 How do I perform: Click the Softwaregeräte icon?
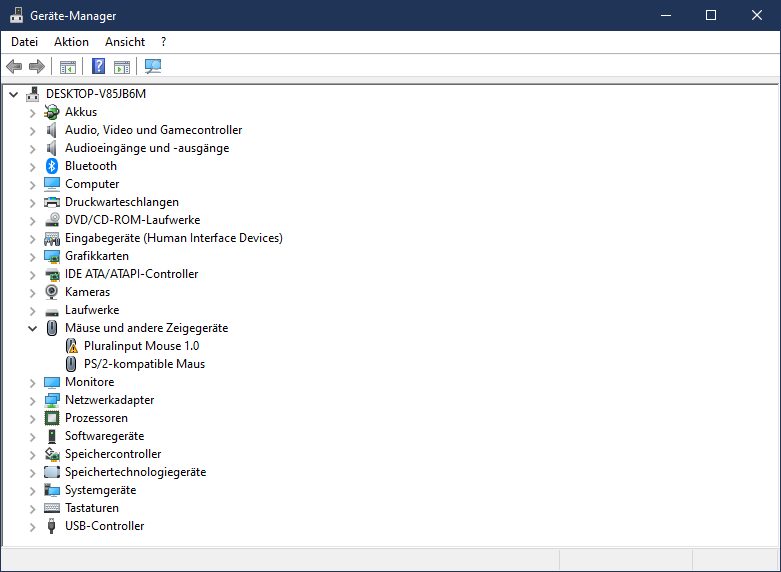52,436
